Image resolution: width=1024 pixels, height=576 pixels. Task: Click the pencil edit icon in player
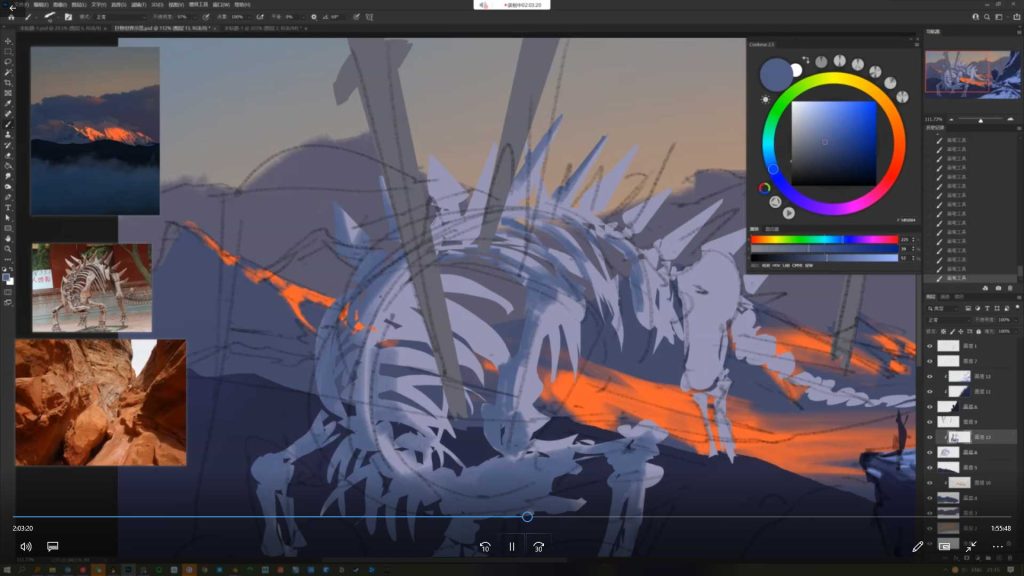coord(918,547)
